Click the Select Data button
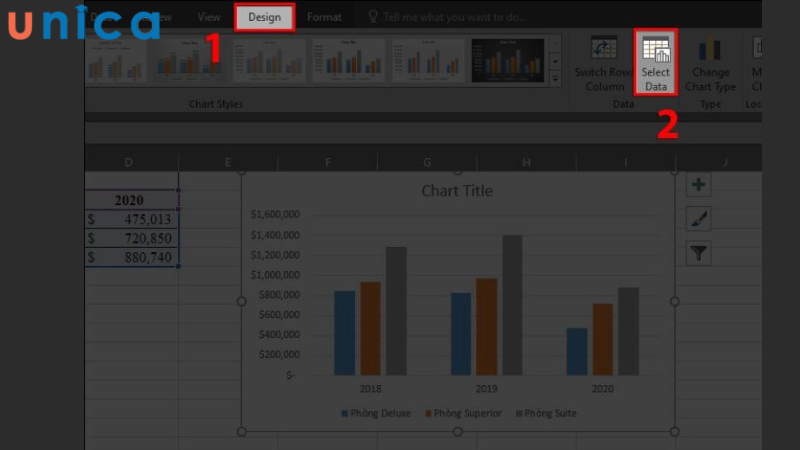 tap(656, 63)
